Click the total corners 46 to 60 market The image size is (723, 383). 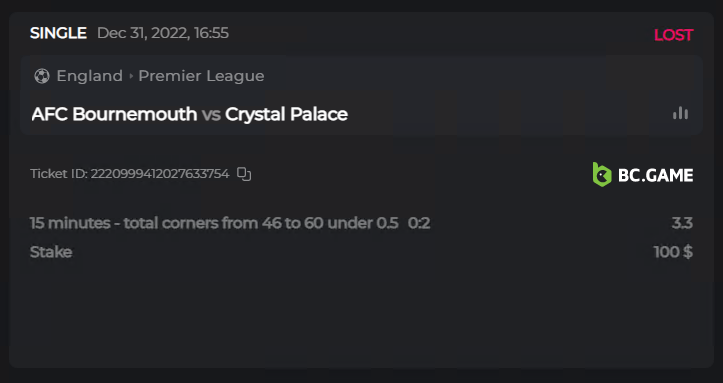pyautogui.click(x=214, y=223)
